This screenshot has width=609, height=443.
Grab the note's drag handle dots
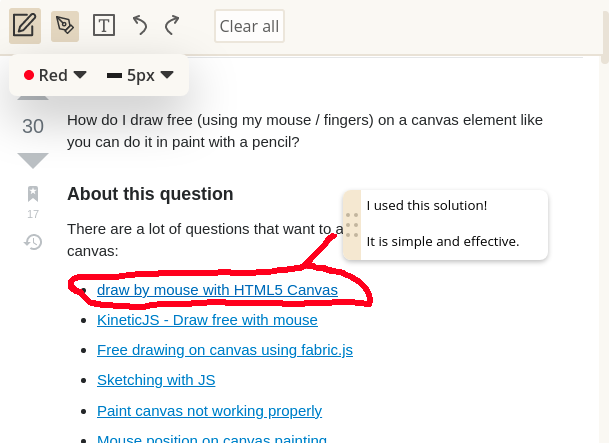[x=352, y=225]
